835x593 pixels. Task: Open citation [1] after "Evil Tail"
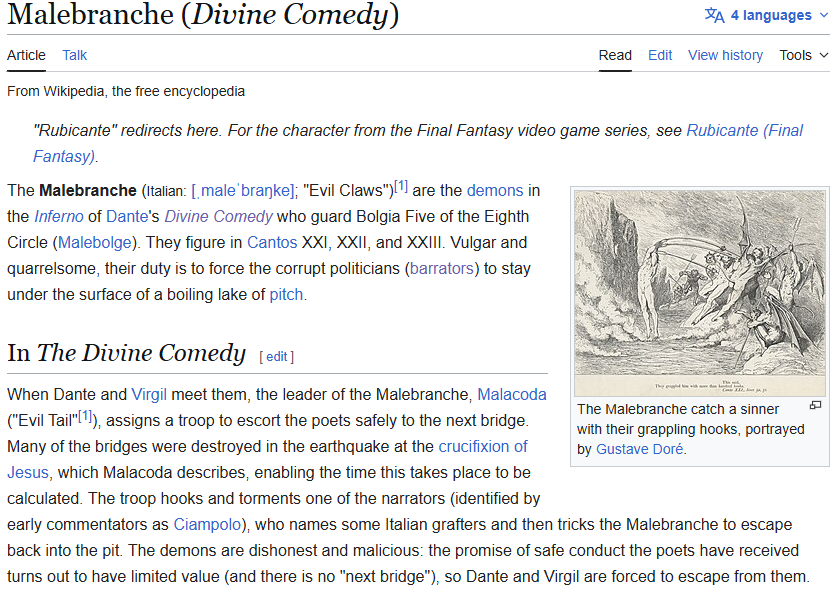click(85, 416)
